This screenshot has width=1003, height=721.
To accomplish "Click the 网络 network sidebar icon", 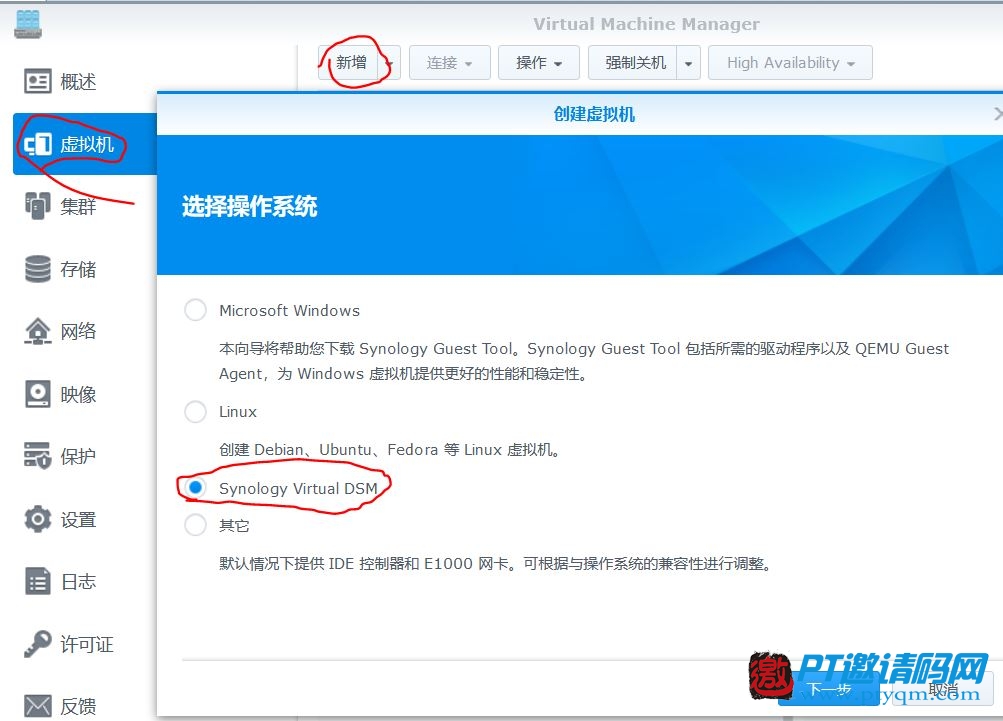I will click(x=38, y=331).
